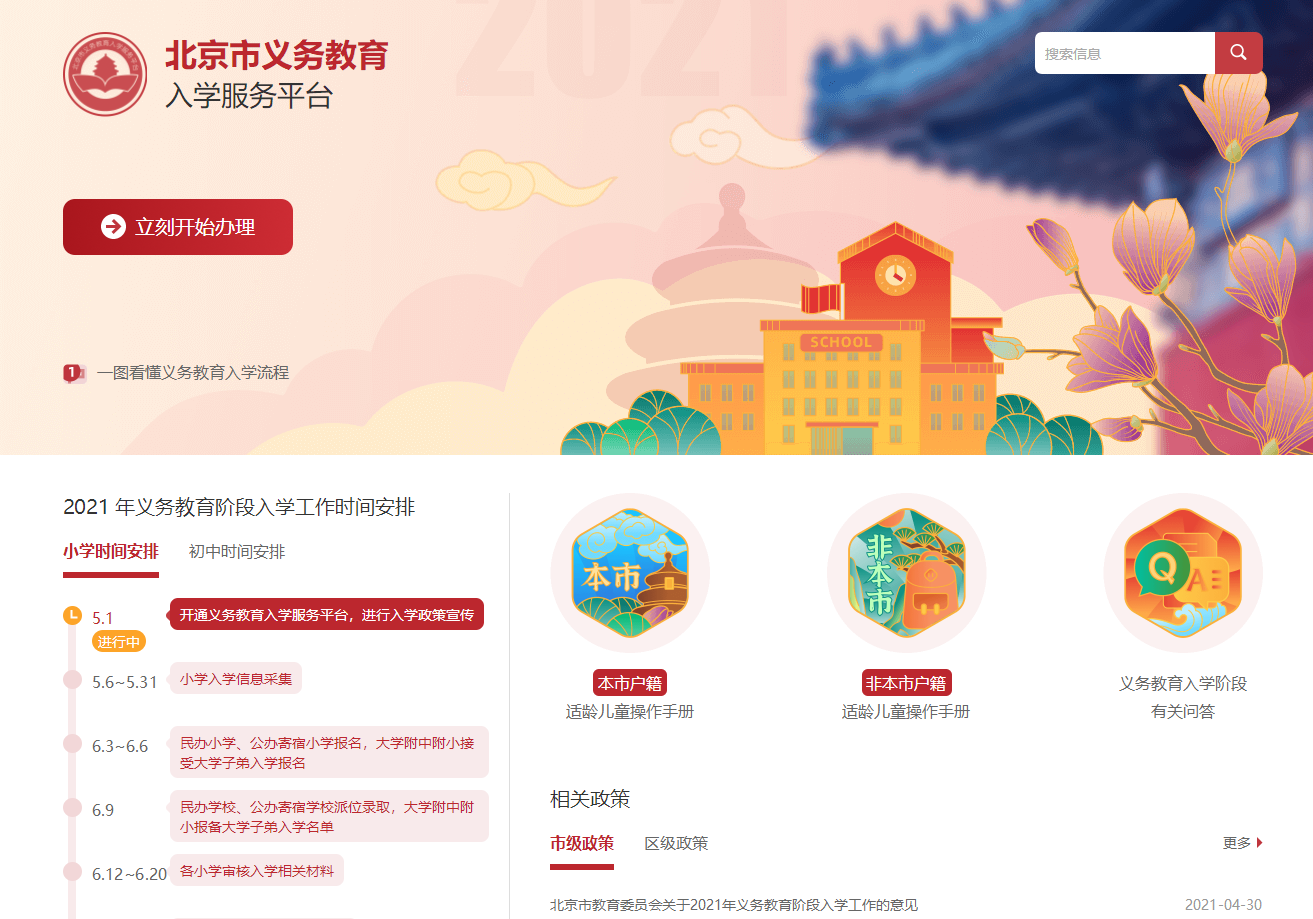Click the 搜索信息 search input field

[1125, 53]
